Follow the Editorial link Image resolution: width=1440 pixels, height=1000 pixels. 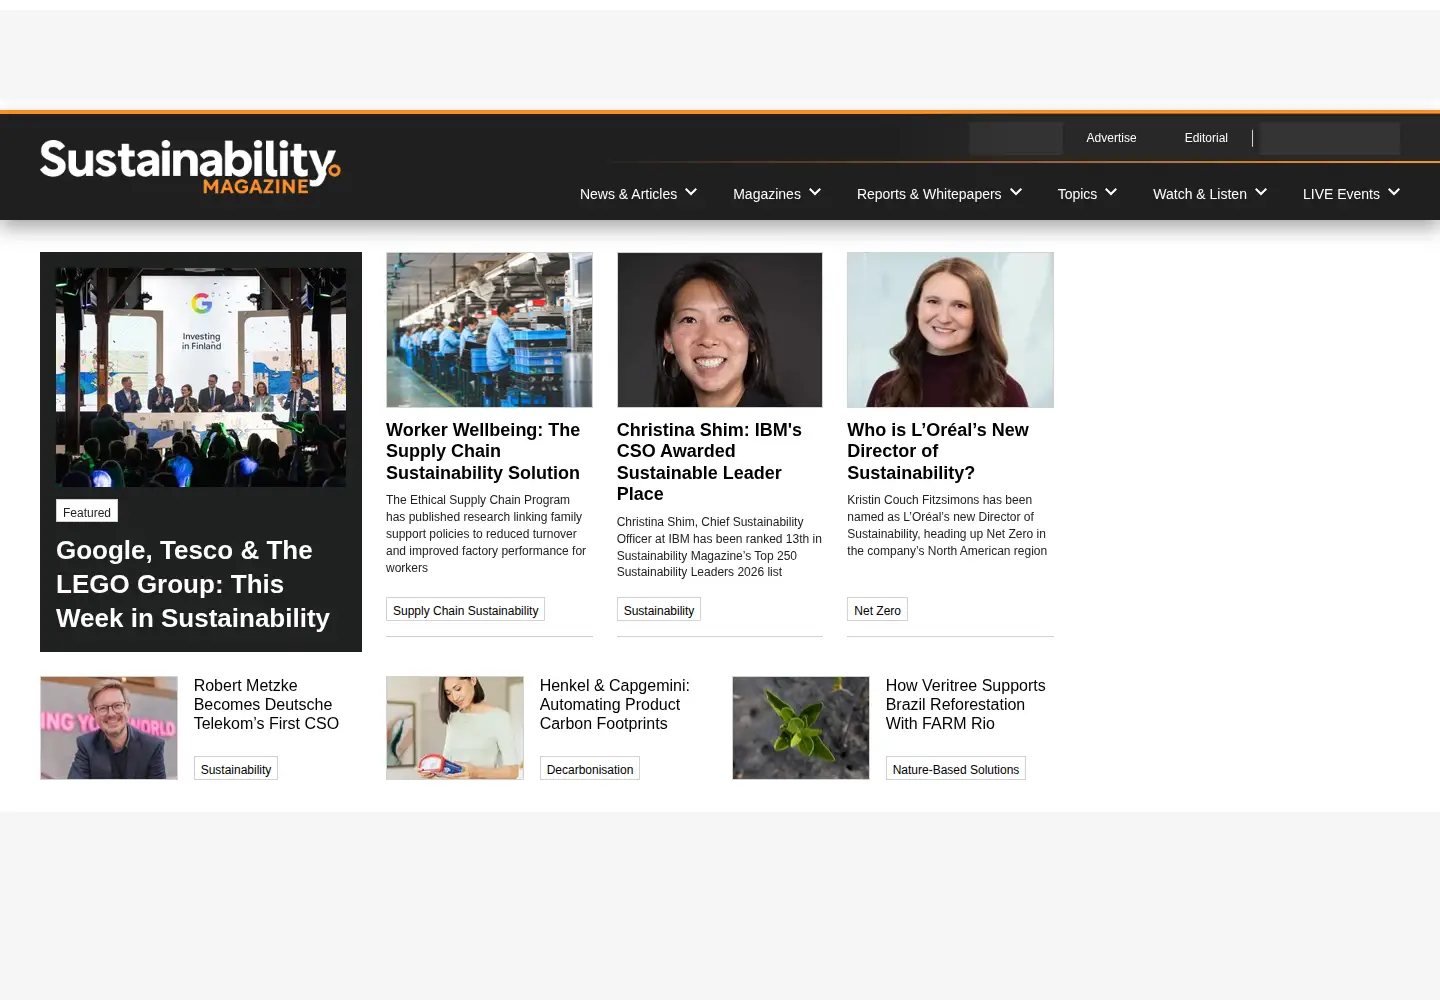pos(1206,138)
